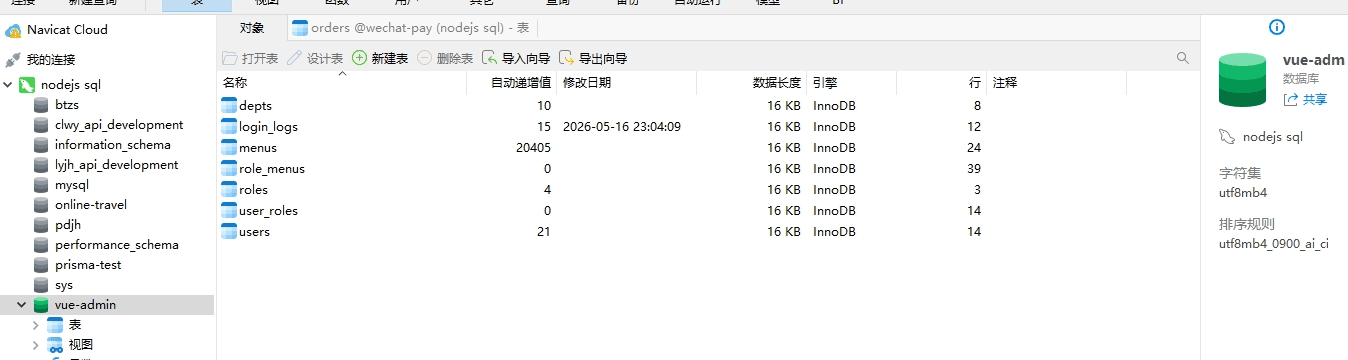Collapse the nodejs sql connection node

tap(8, 85)
